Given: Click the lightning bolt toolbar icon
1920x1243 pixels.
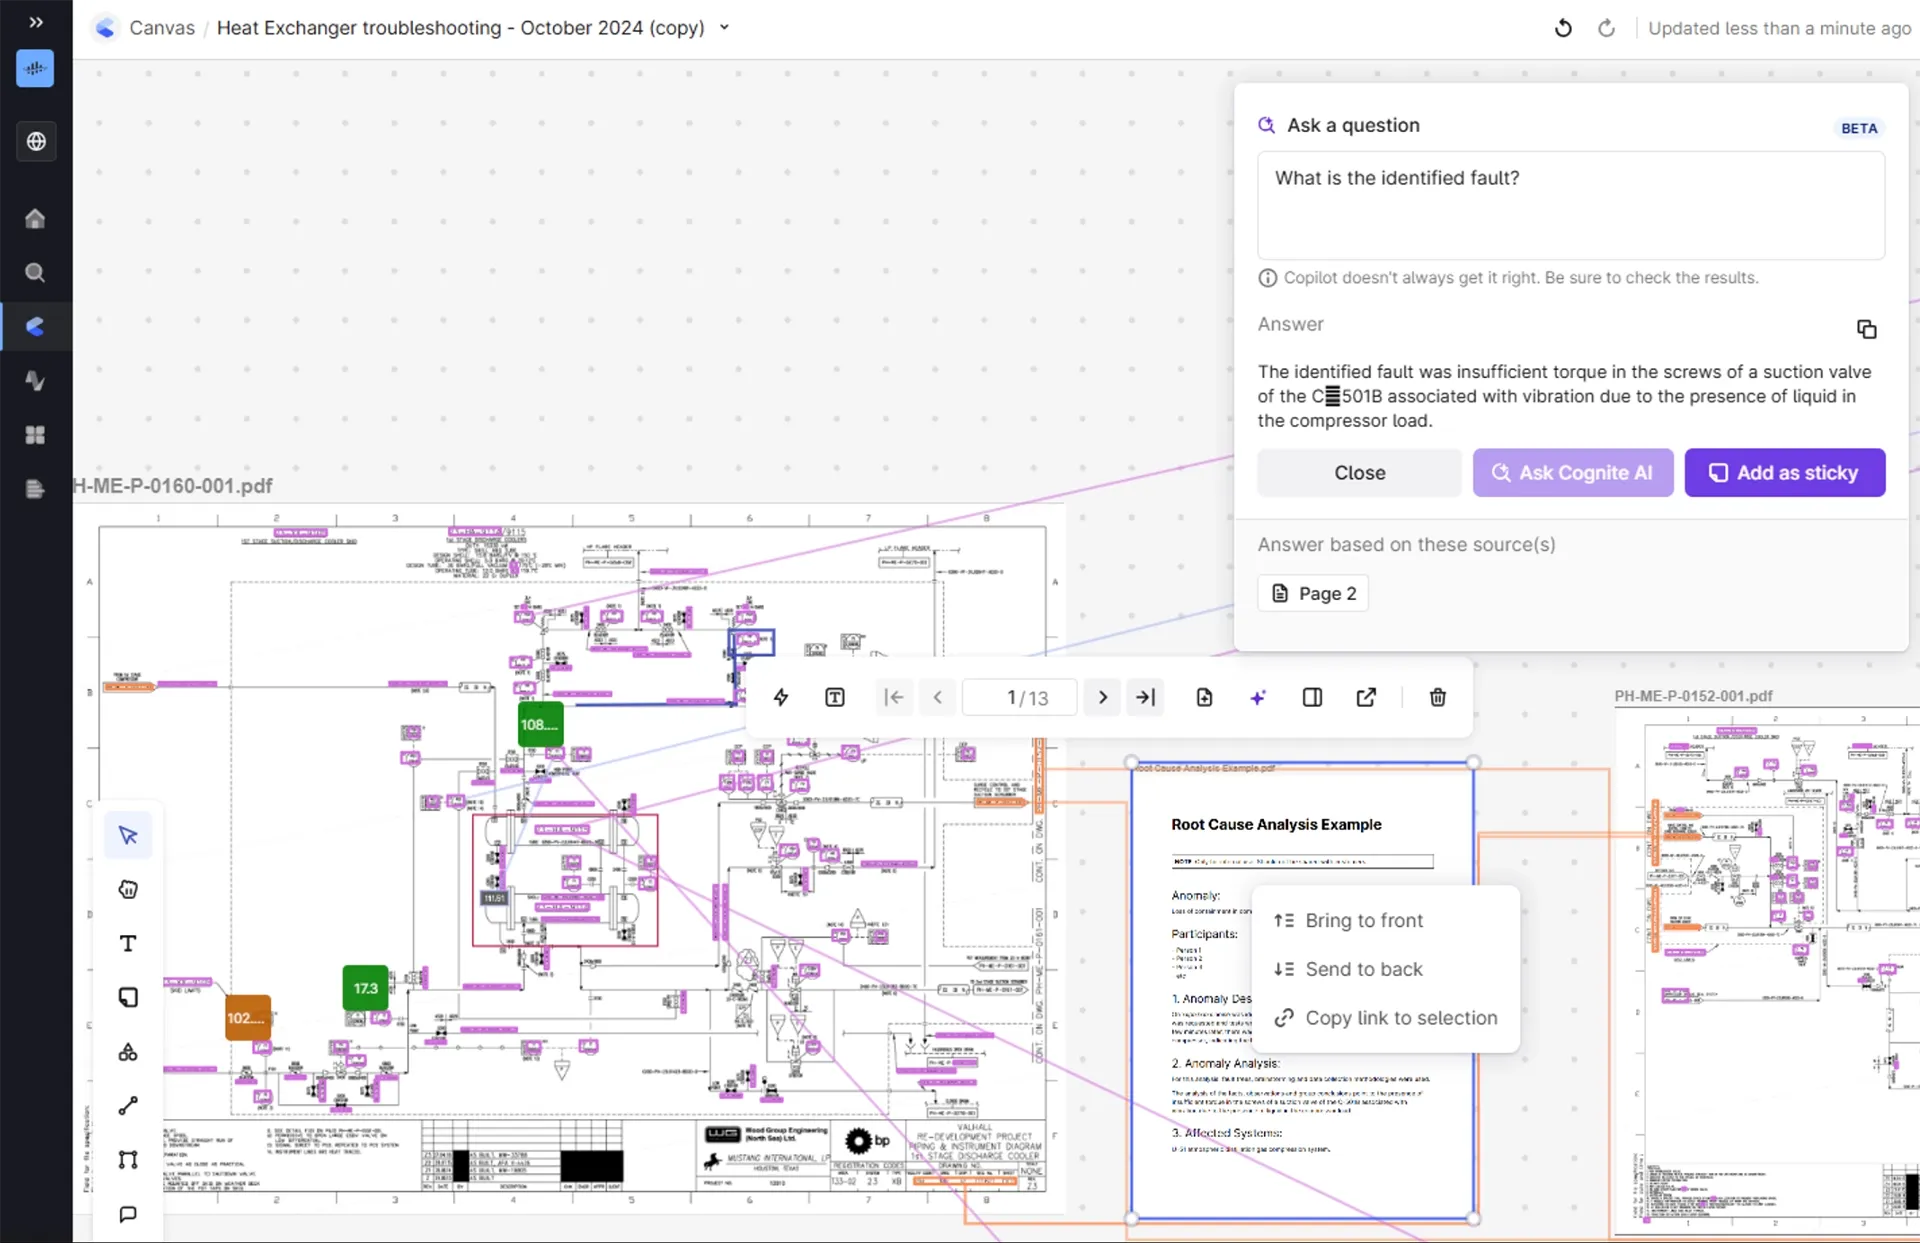Looking at the screenshot, I should (781, 698).
